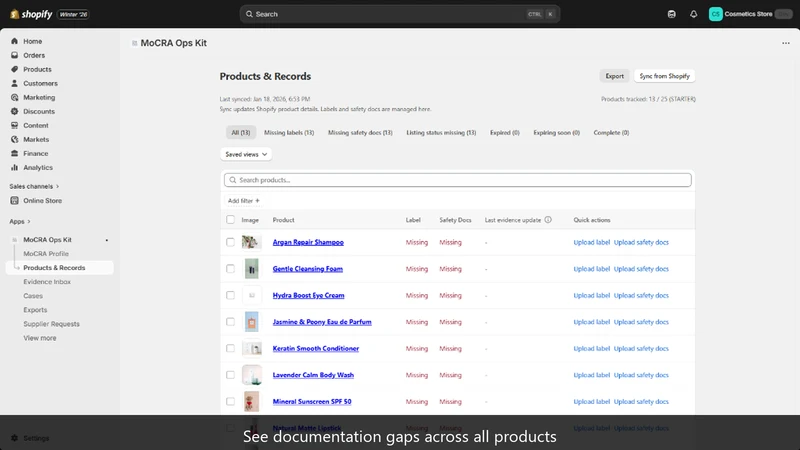Click the info icon beside Last evidence update
Screen dimensions: 800x450
548,220
